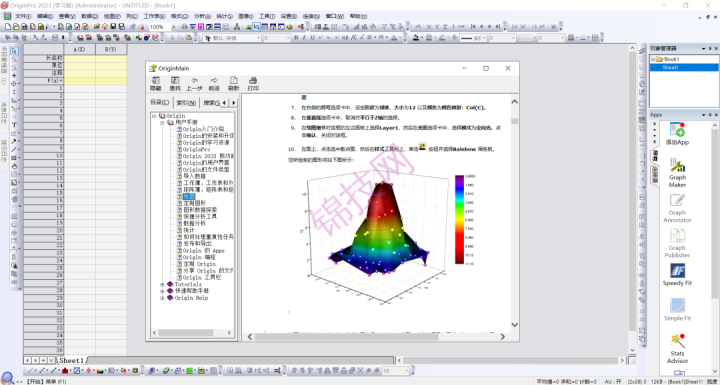Image resolution: width=720 pixels, height=385 pixels.
Task: Toggle underline formatting button
Action: click(312, 38)
